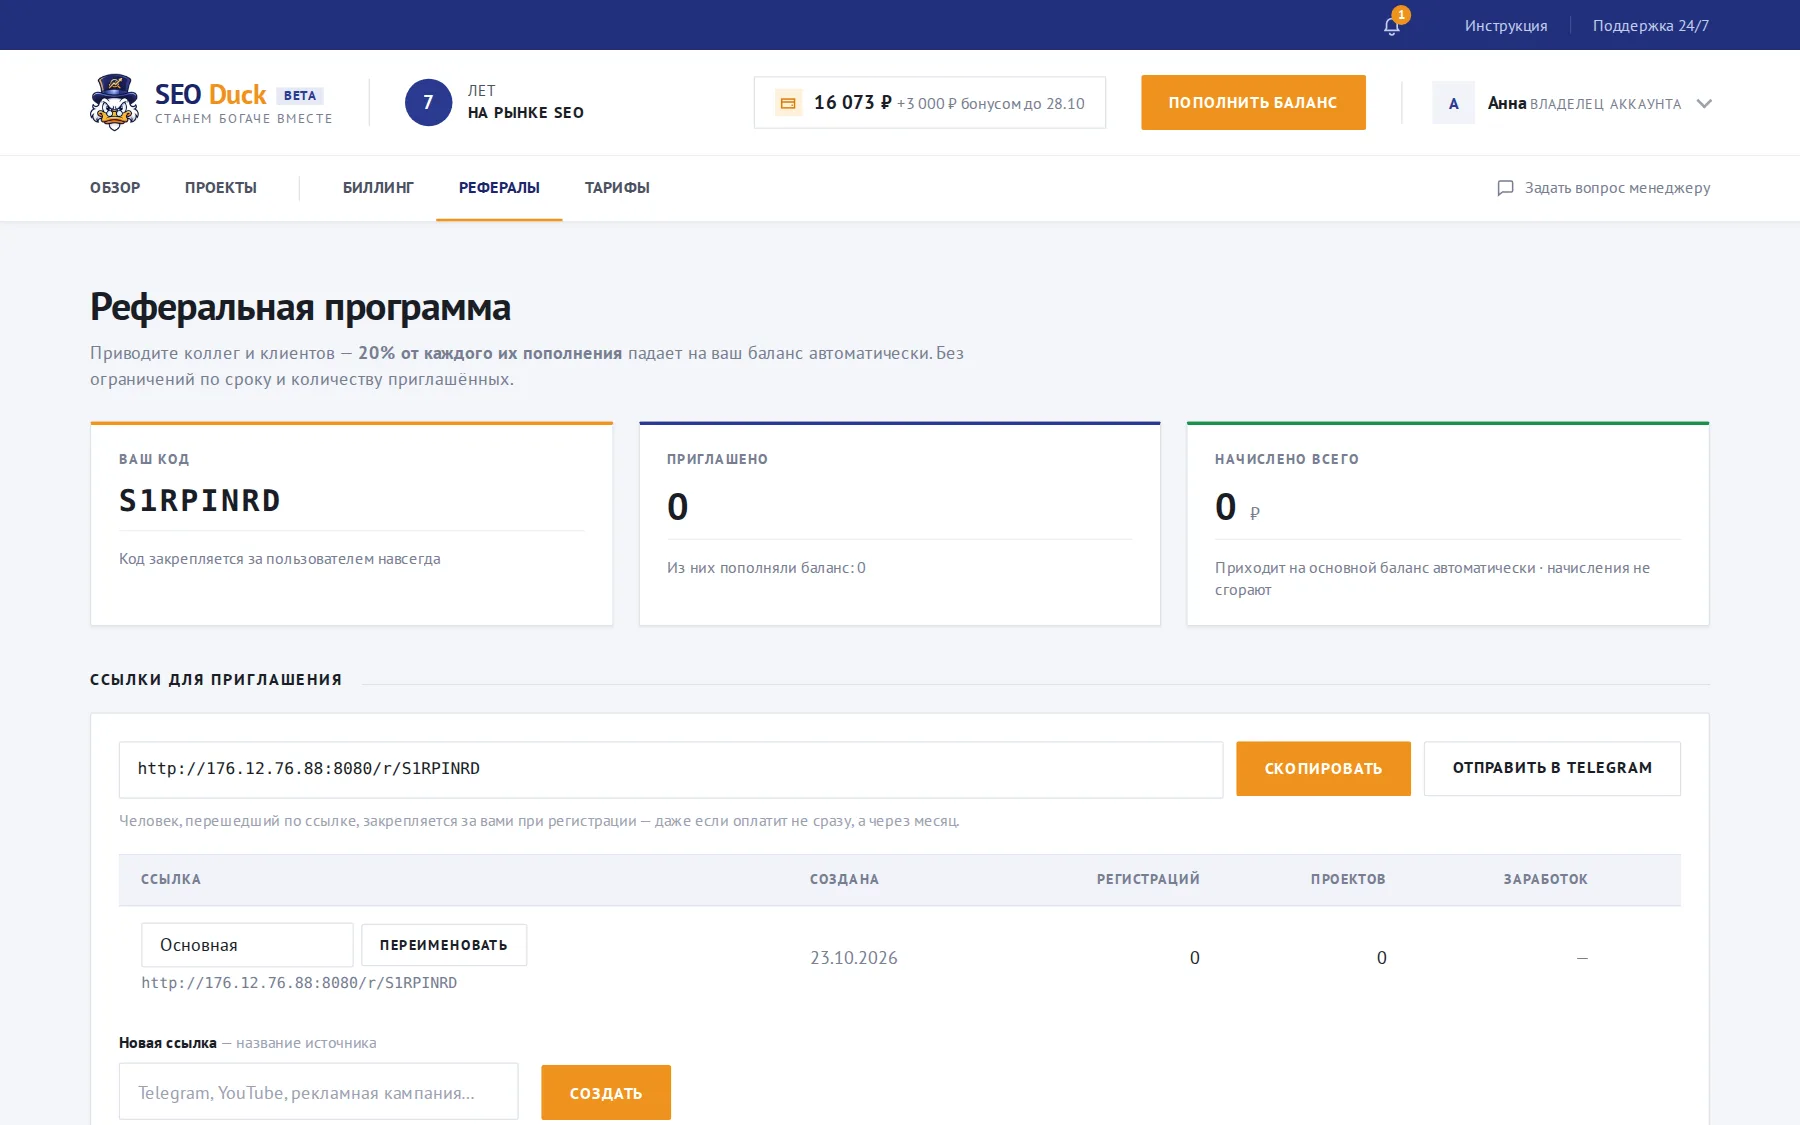
Task: Click Отправить в Telegram button
Action: (x=1552, y=768)
